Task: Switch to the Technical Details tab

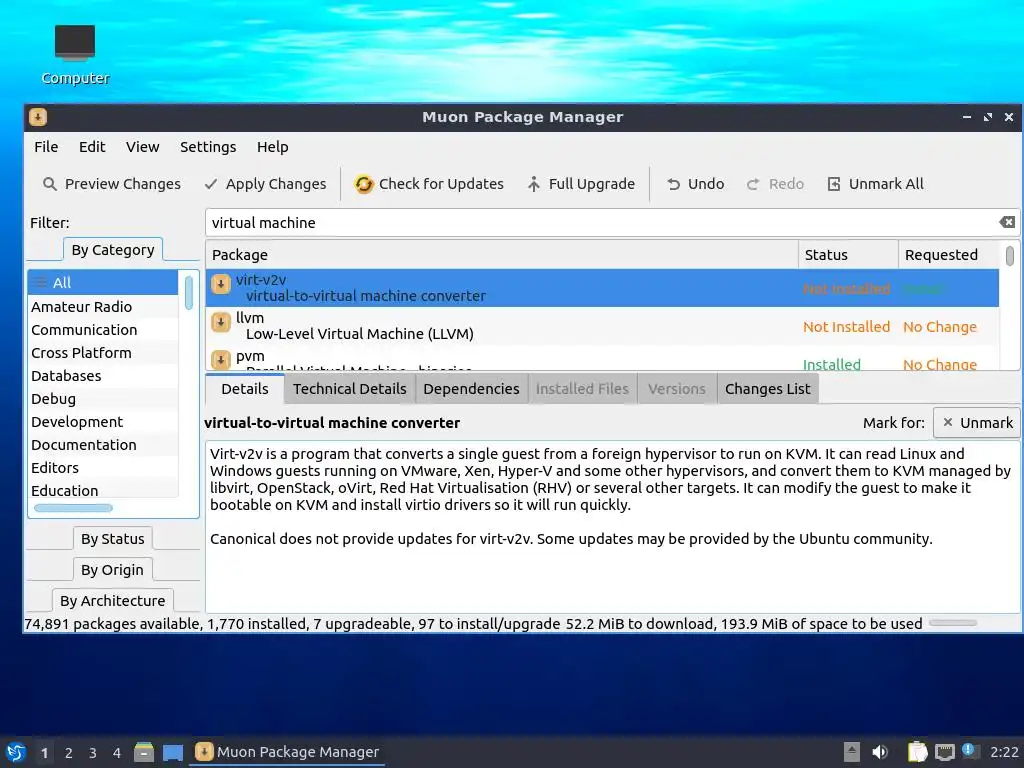Action: coord(349,389)
